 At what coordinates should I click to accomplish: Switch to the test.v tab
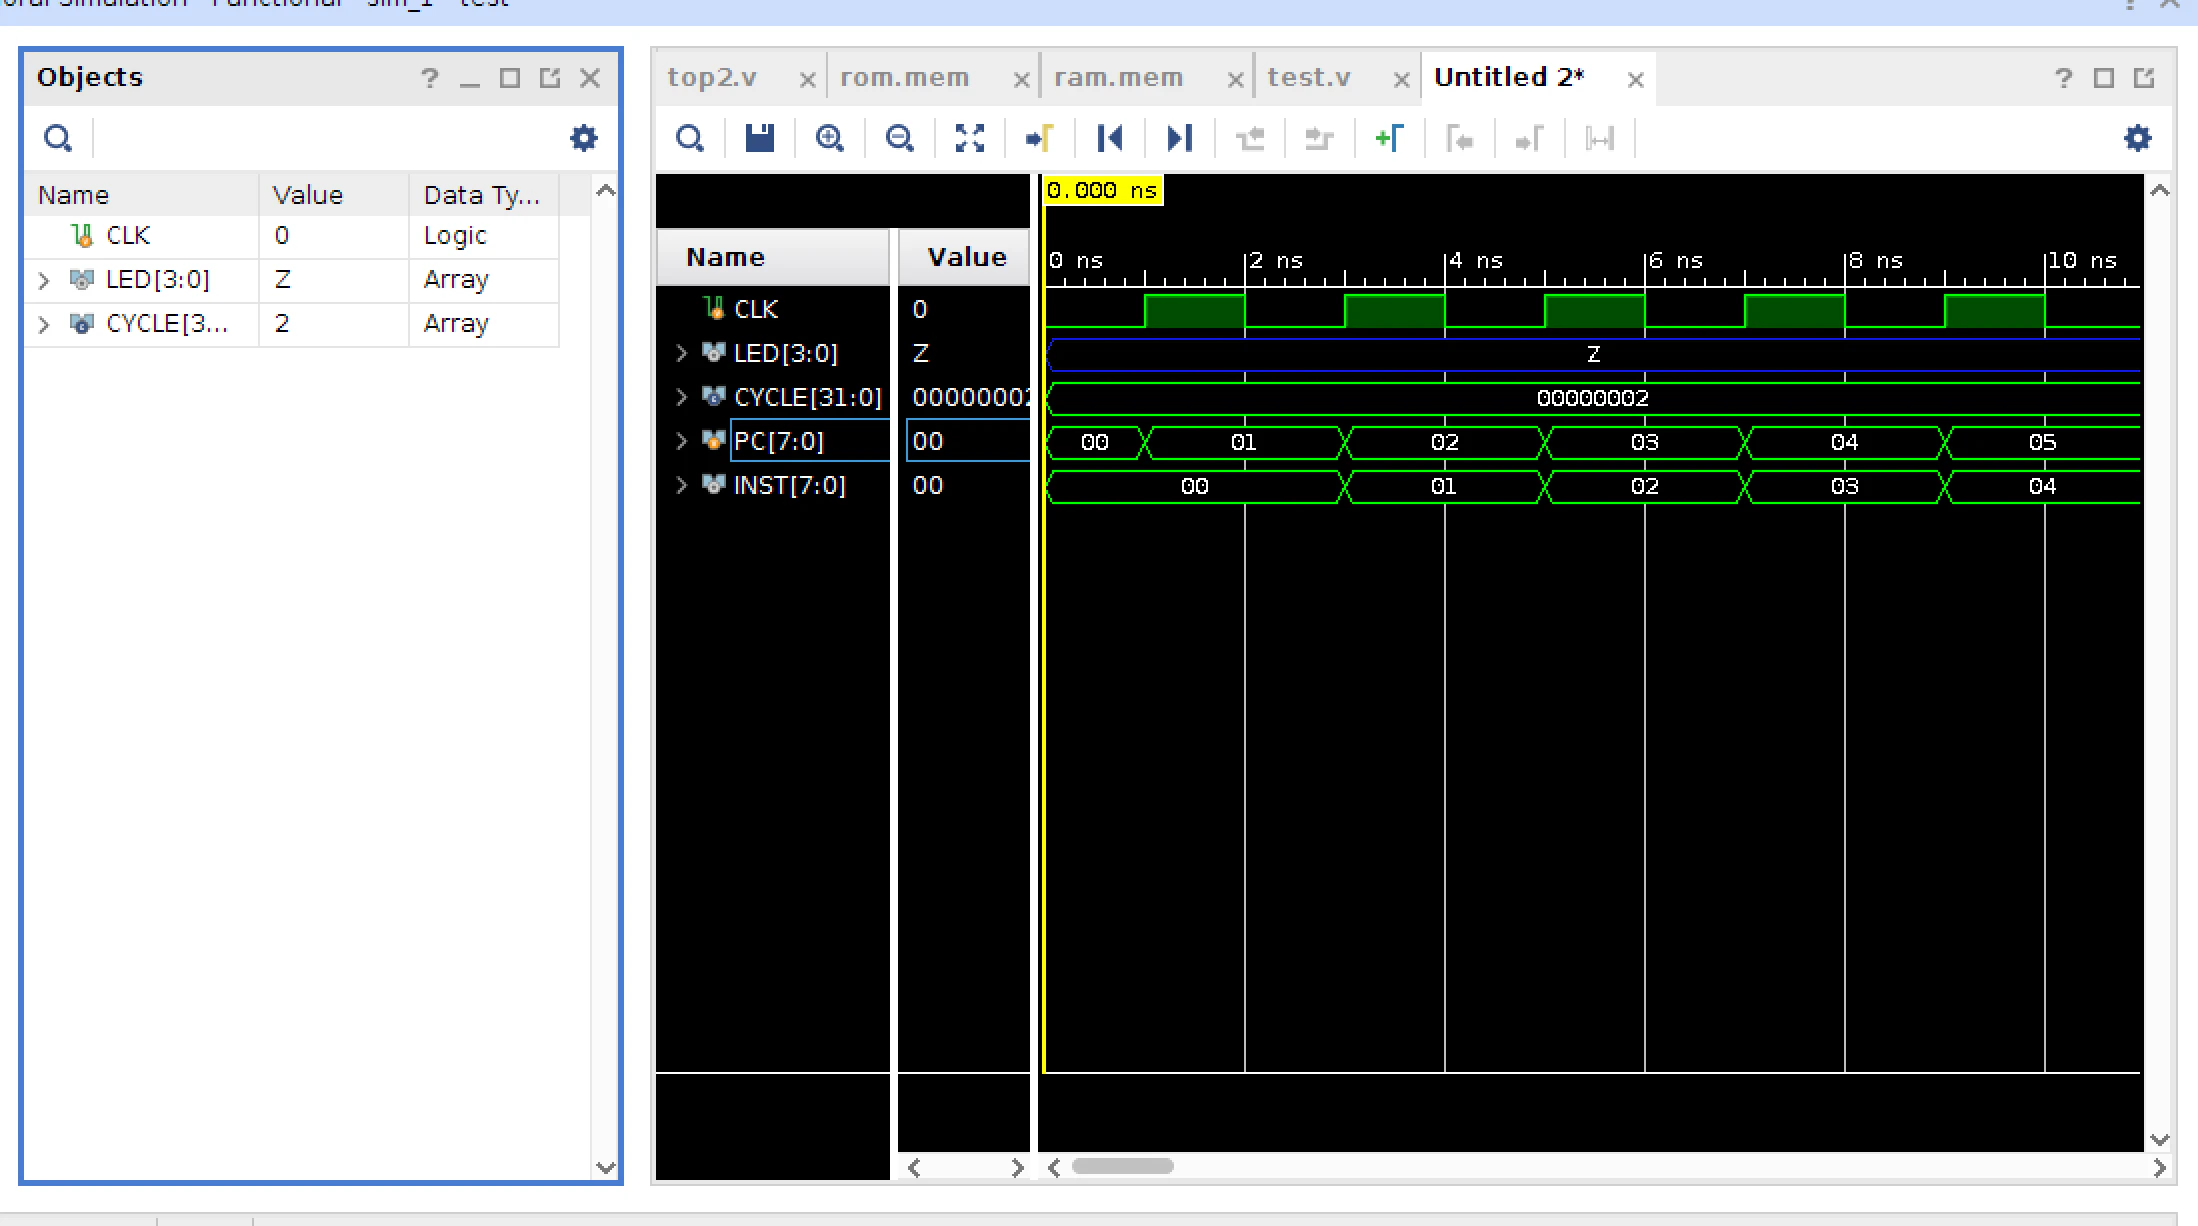(1309, 78)
